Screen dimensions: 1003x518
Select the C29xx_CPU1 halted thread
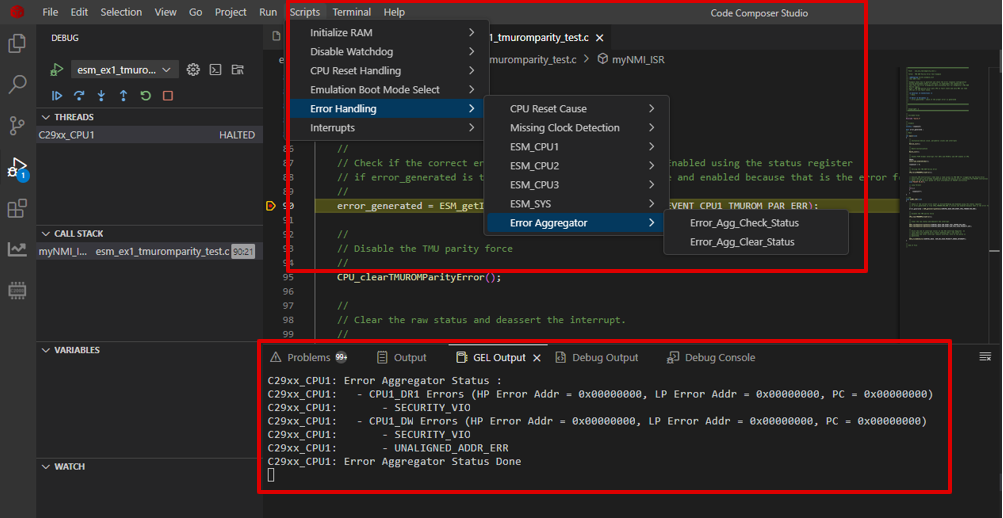(x=67, y=135)
